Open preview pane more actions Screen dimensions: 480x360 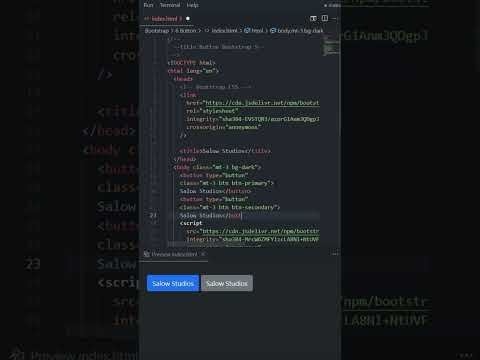tap(335, 254)
